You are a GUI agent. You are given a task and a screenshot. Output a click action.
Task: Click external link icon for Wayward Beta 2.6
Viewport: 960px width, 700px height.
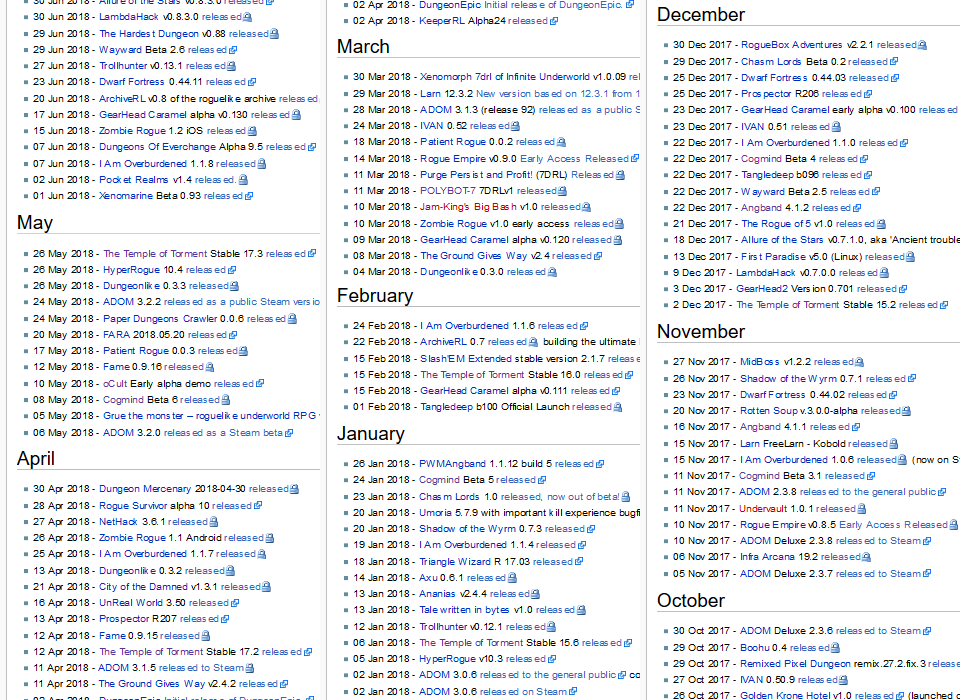pos(233,50)
